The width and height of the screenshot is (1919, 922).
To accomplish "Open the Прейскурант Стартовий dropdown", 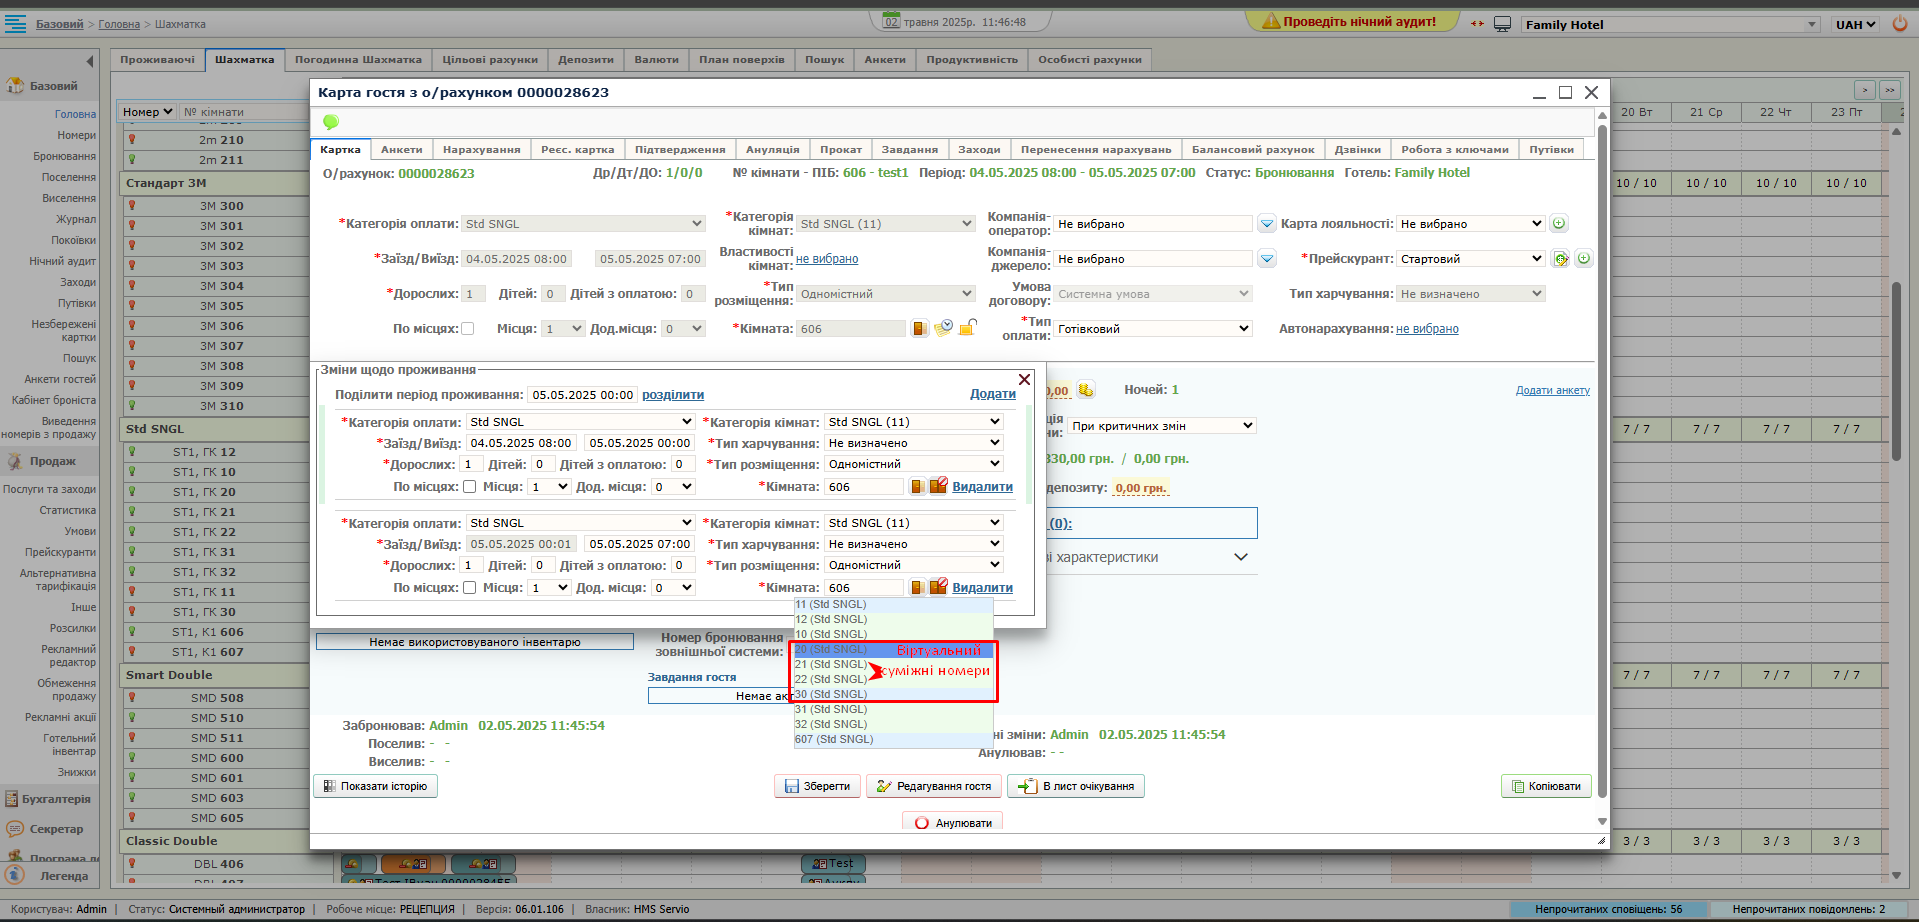I will click(1470, 259).
